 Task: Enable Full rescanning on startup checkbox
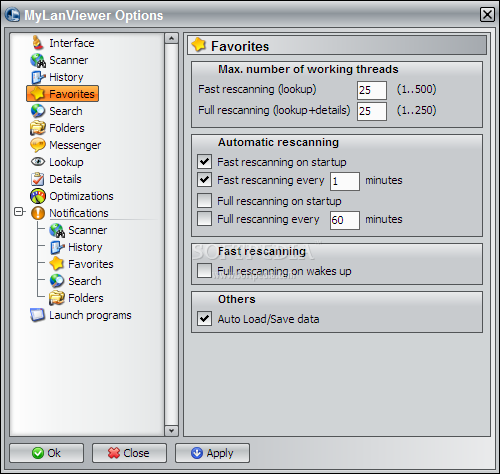tap(204, 201)
